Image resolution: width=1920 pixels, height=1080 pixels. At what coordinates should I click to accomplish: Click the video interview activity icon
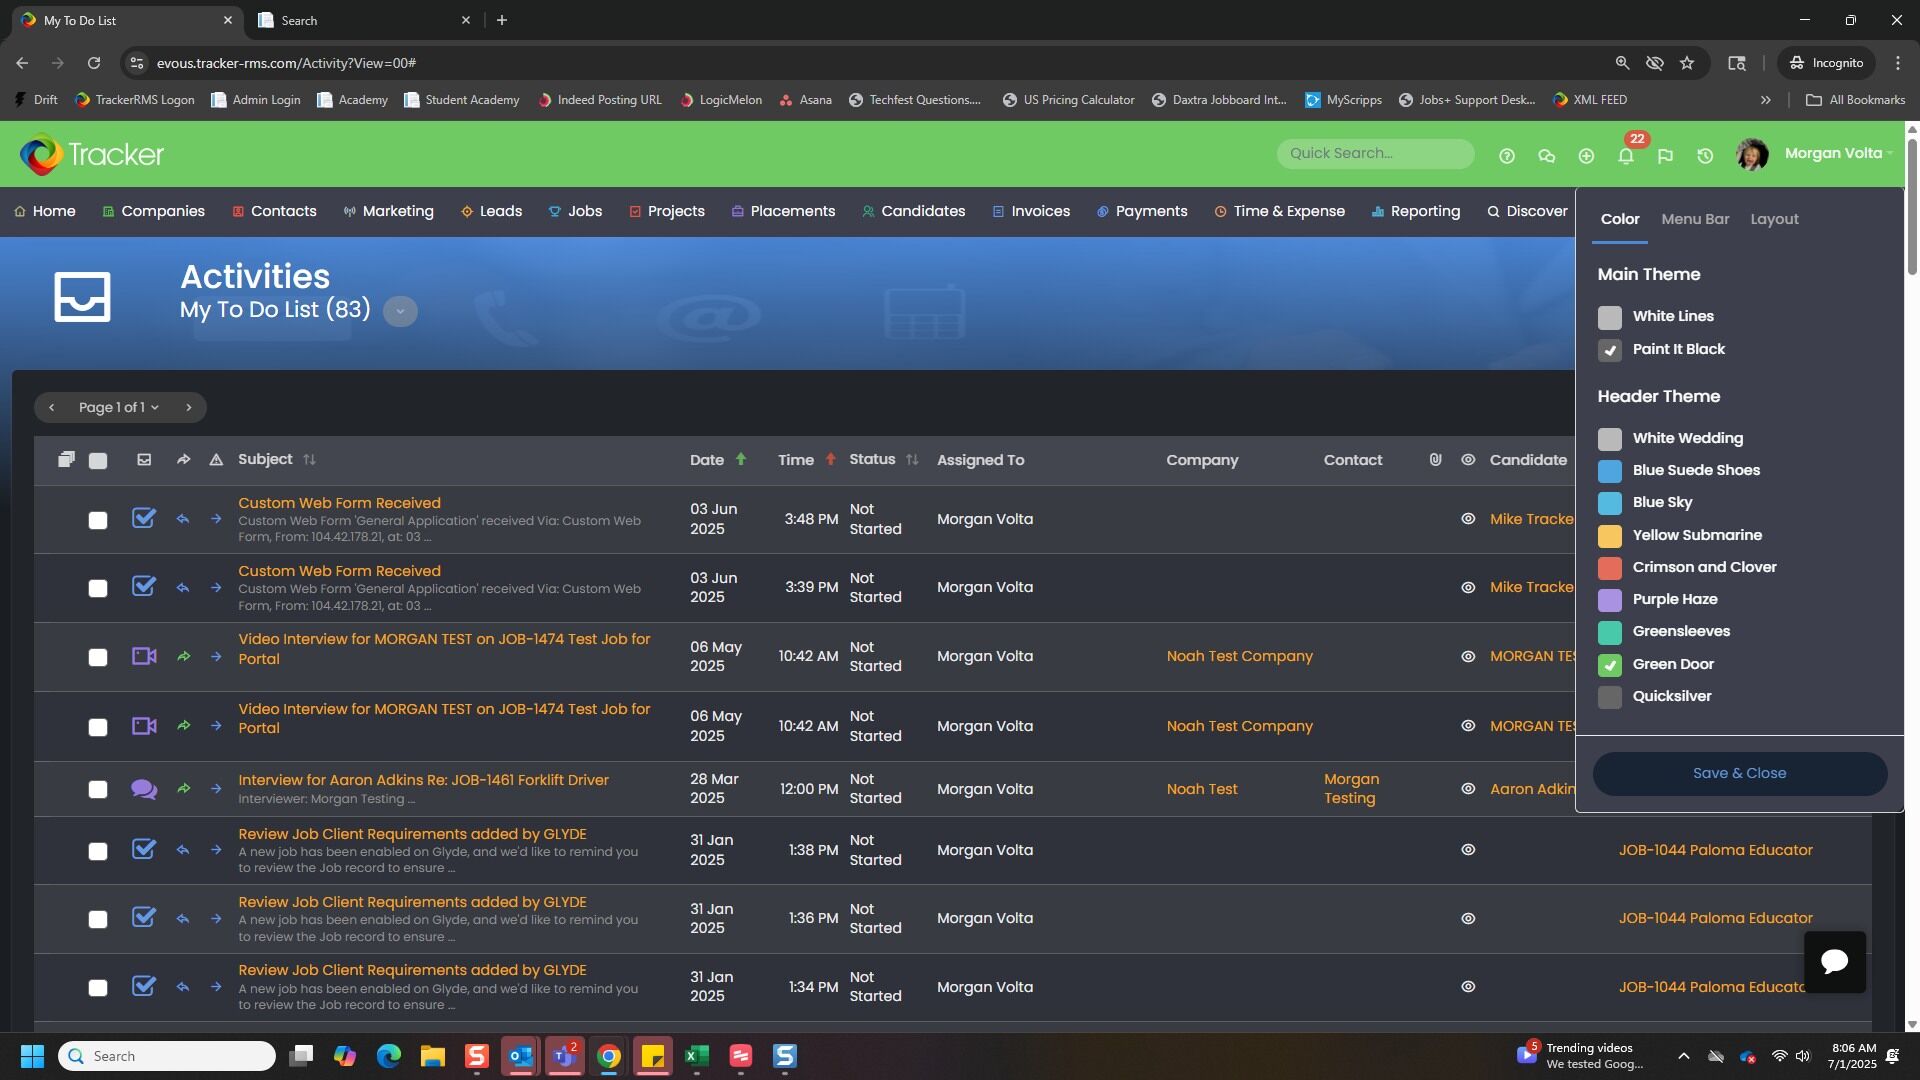144,657
